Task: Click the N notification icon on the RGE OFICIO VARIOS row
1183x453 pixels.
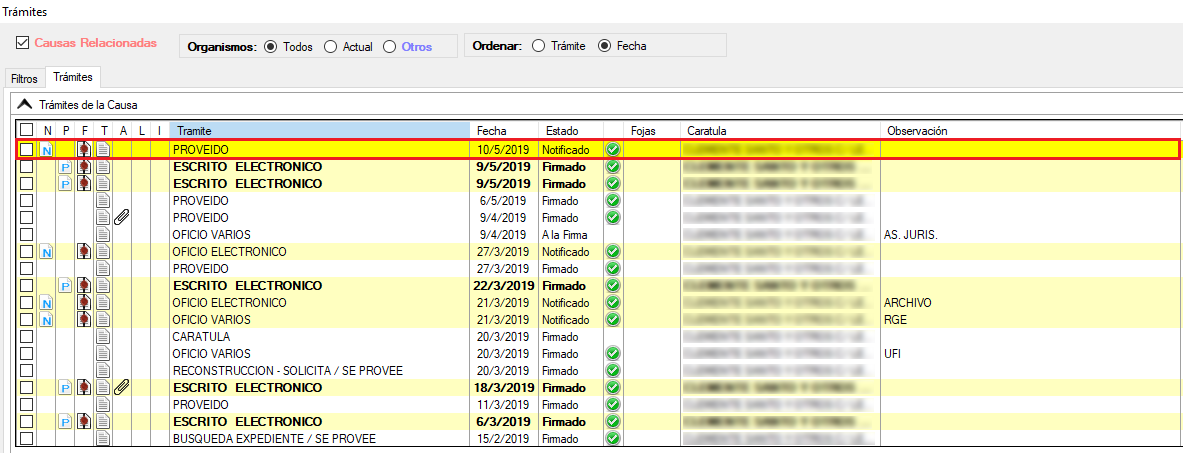Action: pos(46,320)
